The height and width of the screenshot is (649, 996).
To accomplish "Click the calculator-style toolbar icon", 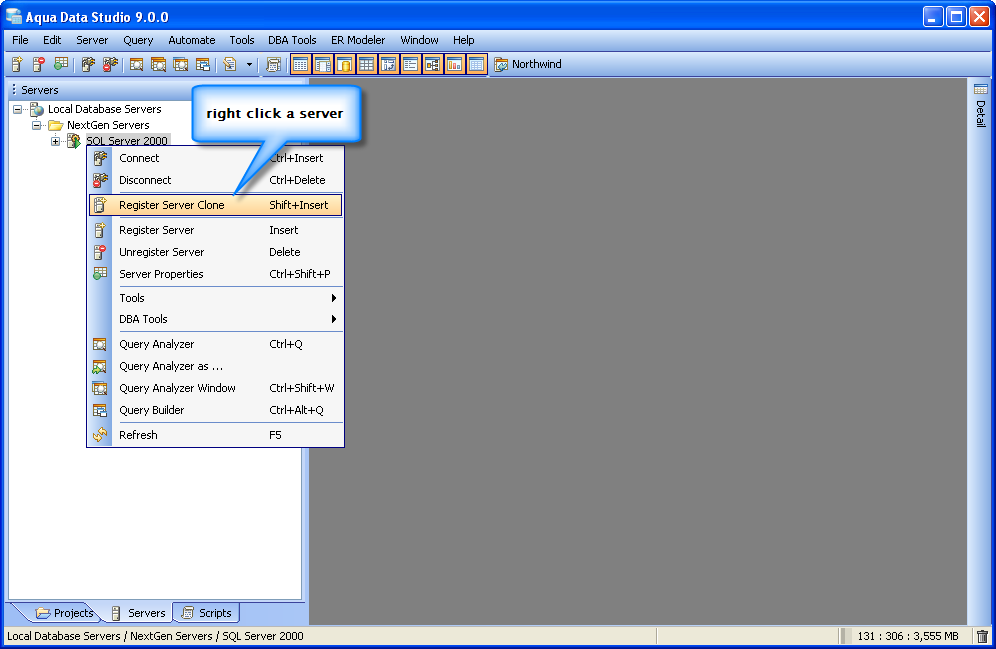I will 273,64.
